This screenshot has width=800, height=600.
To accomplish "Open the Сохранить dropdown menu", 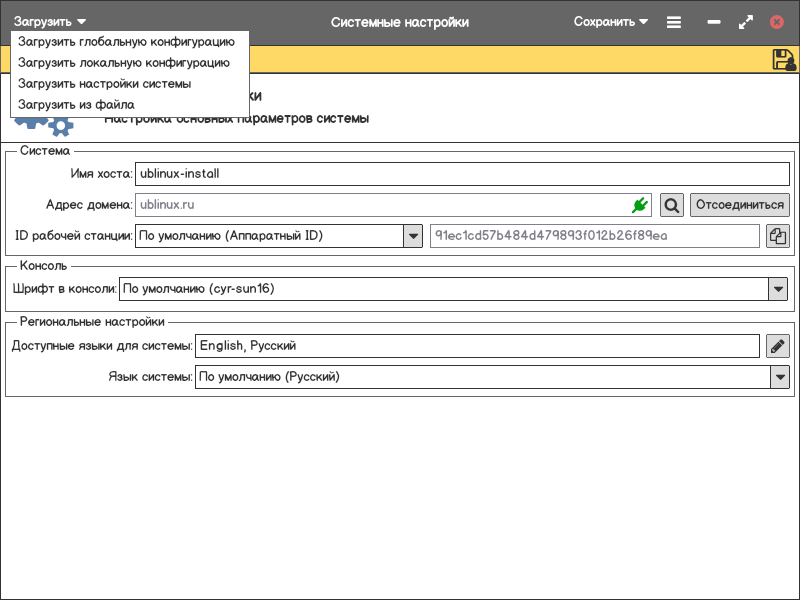I will 610,21.
